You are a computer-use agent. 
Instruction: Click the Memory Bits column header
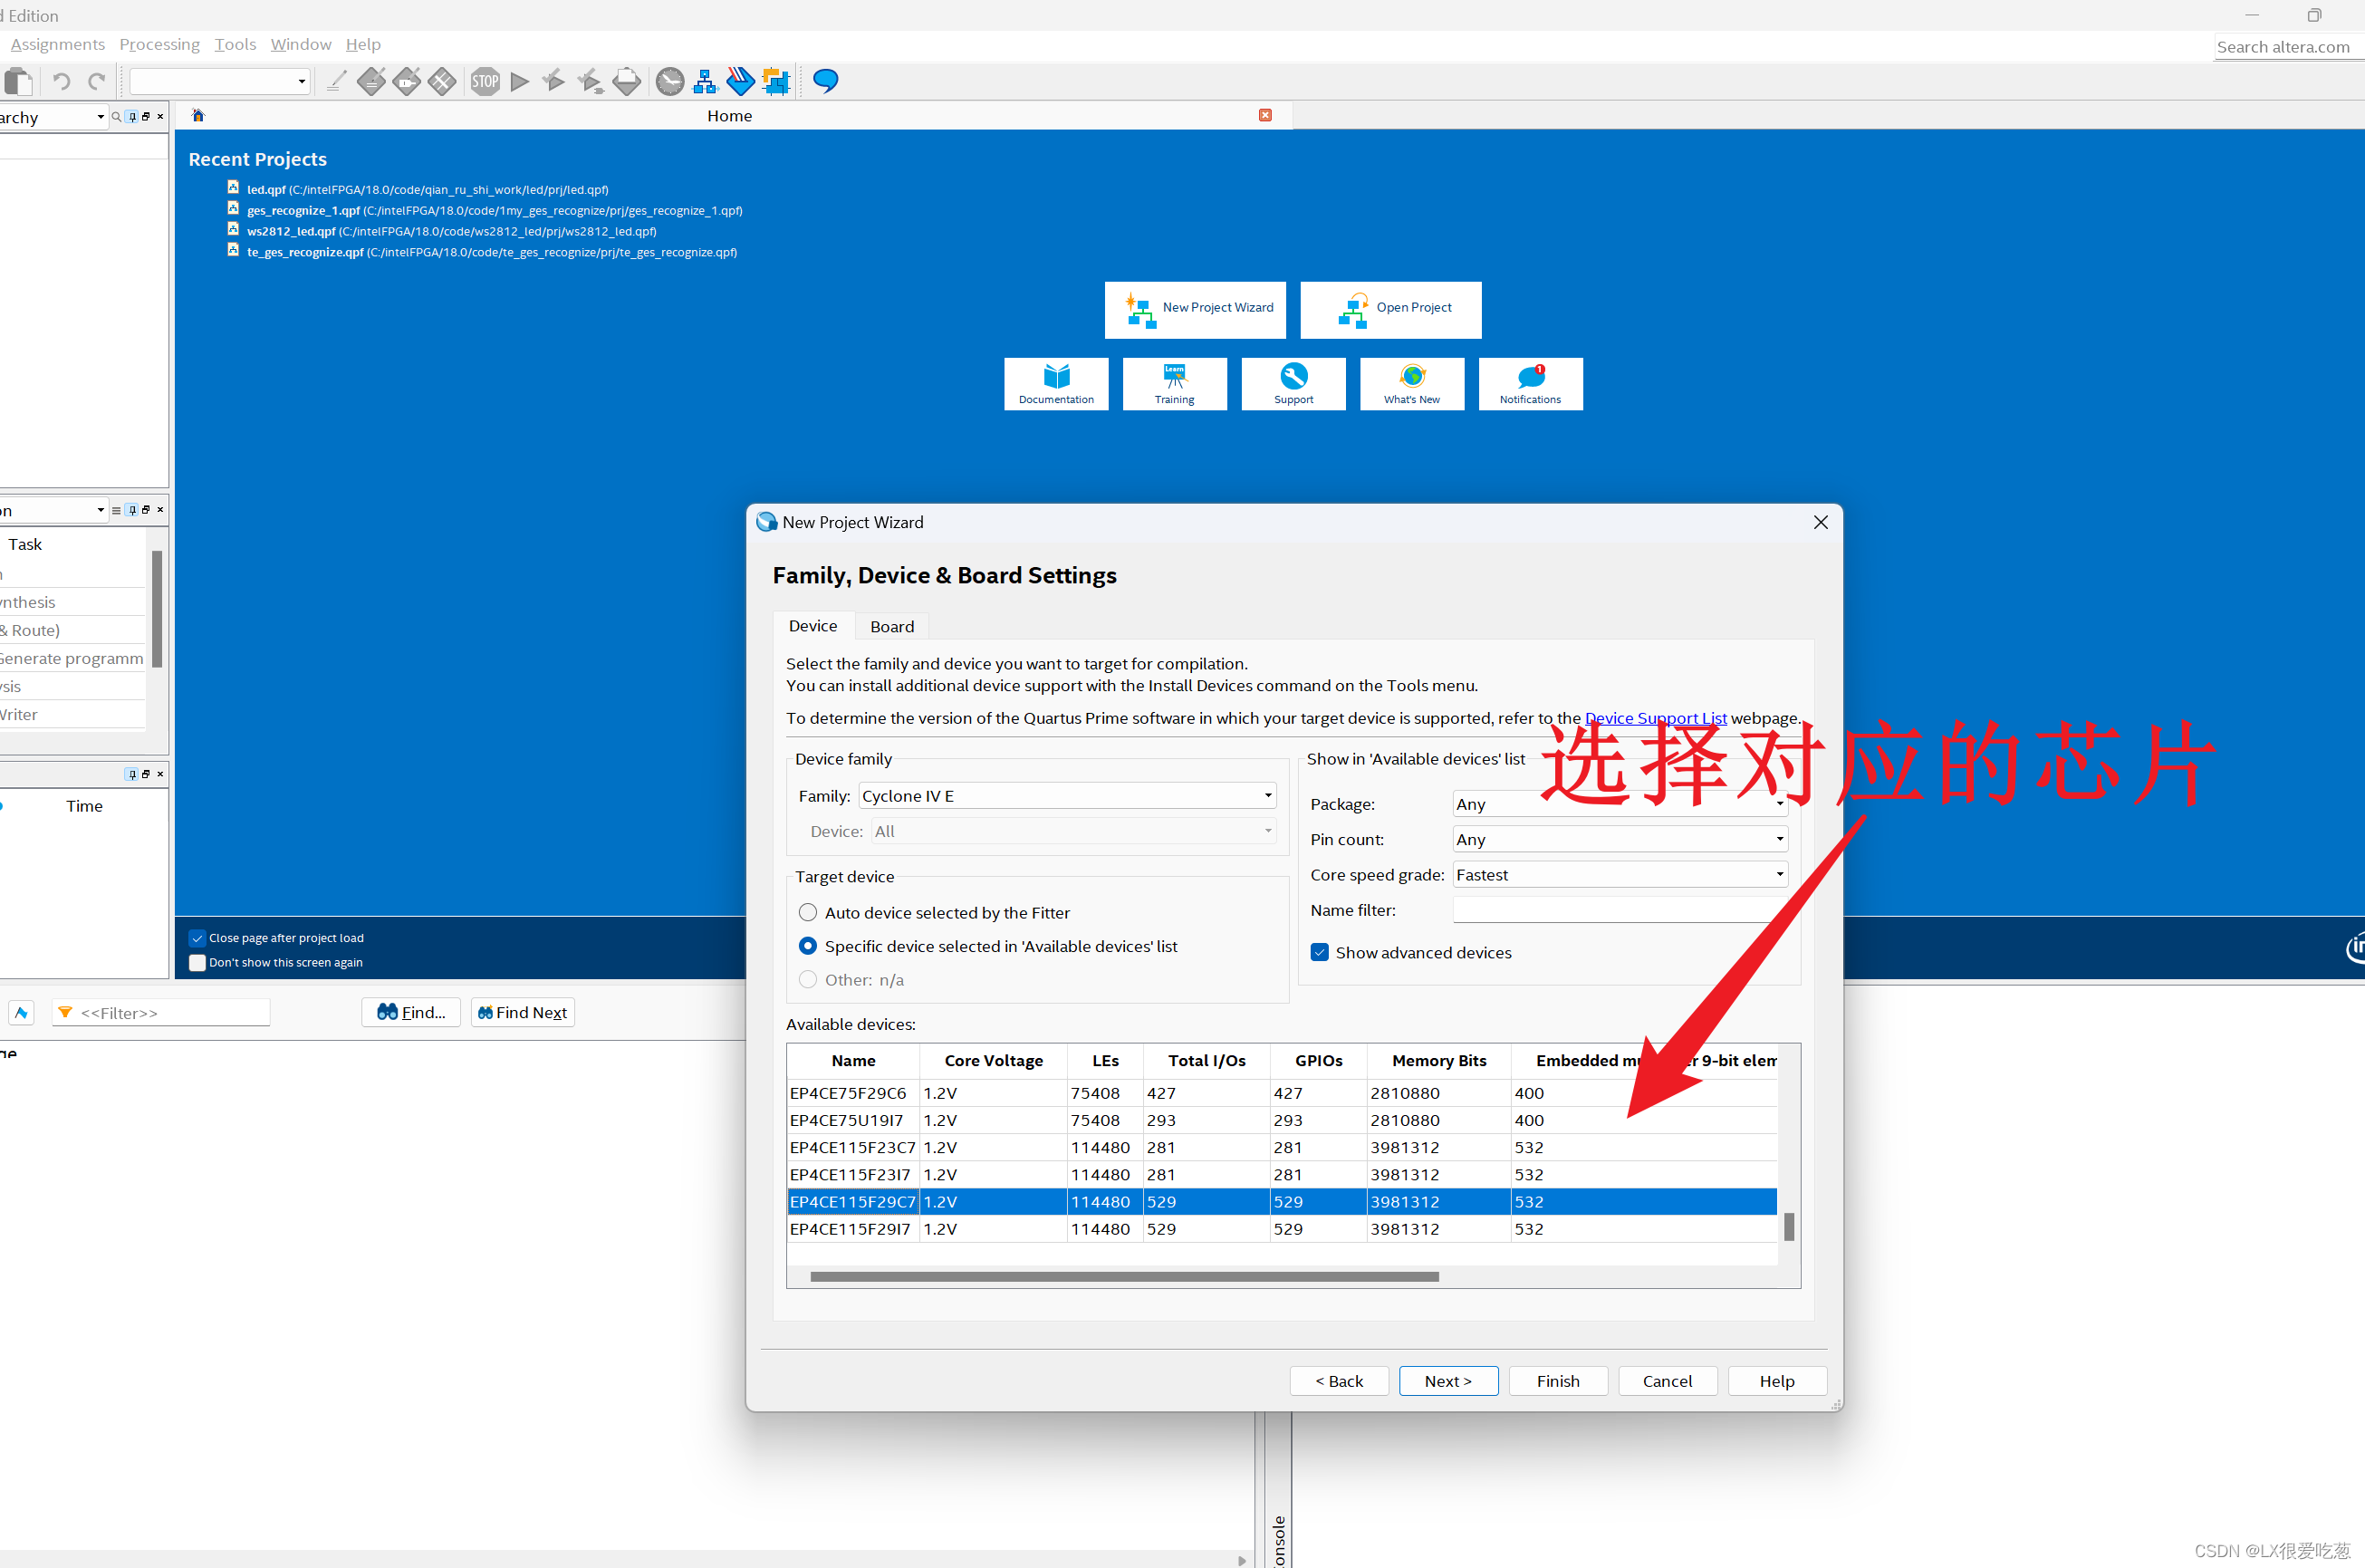point(1438,1061)
